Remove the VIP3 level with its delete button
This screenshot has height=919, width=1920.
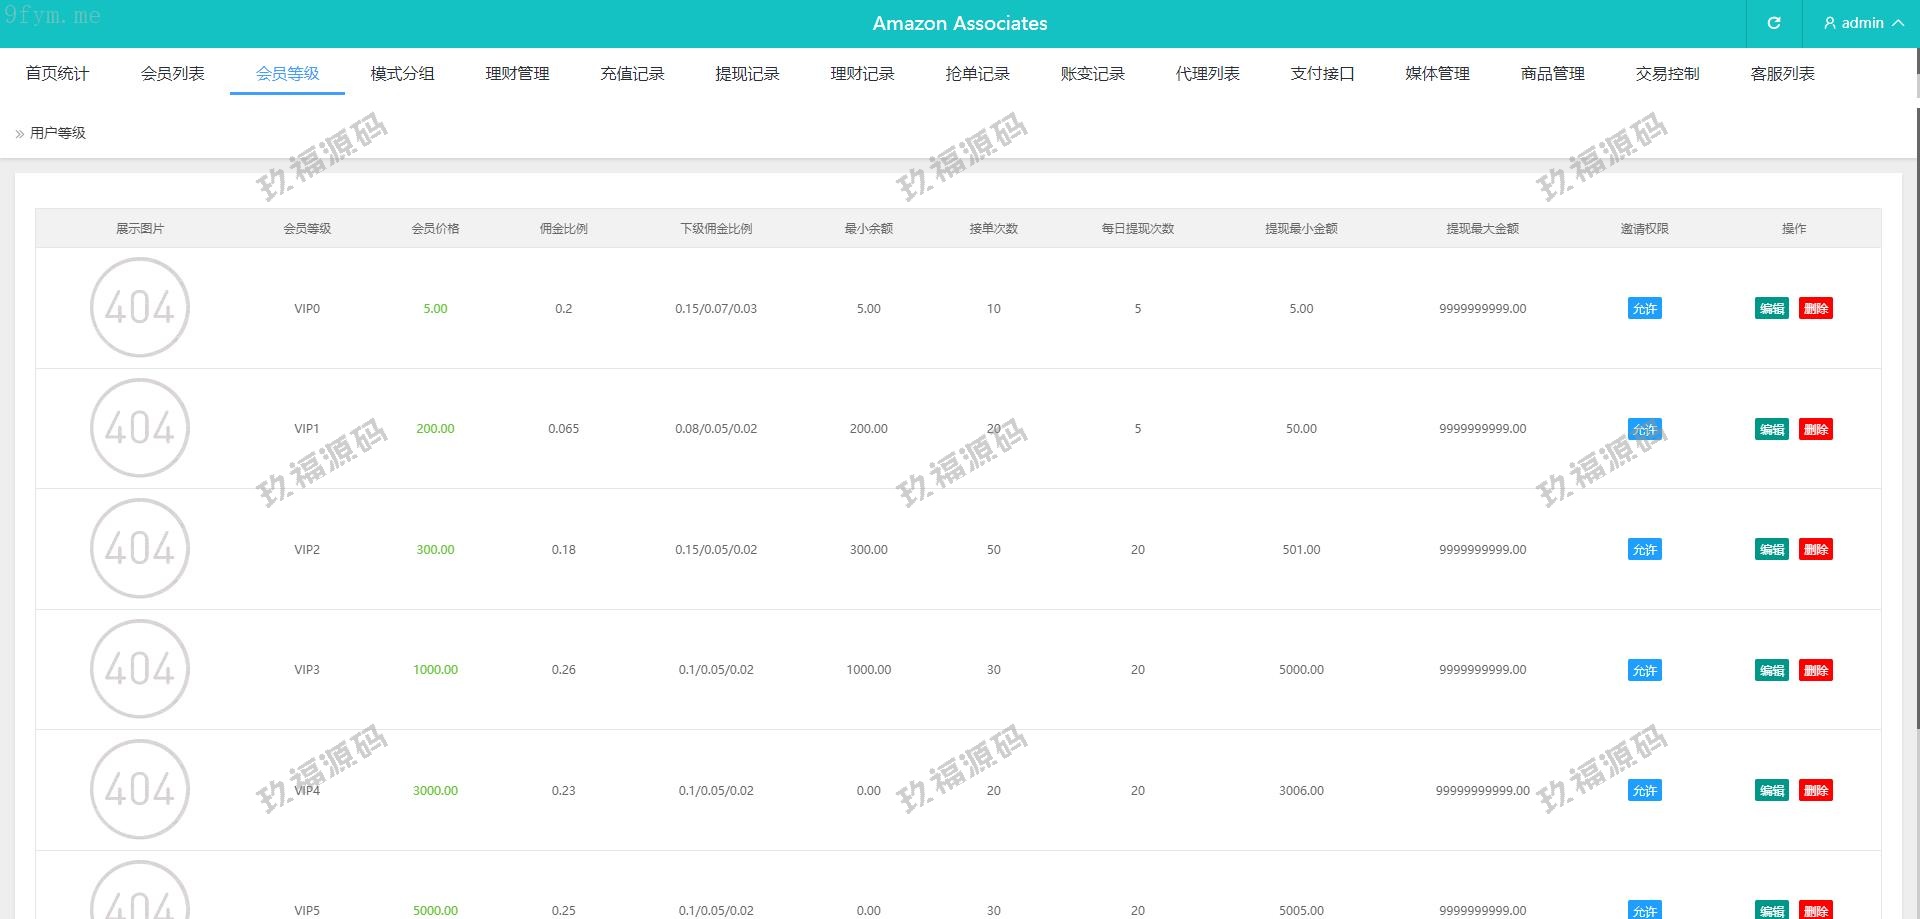tap(1815, 670)
